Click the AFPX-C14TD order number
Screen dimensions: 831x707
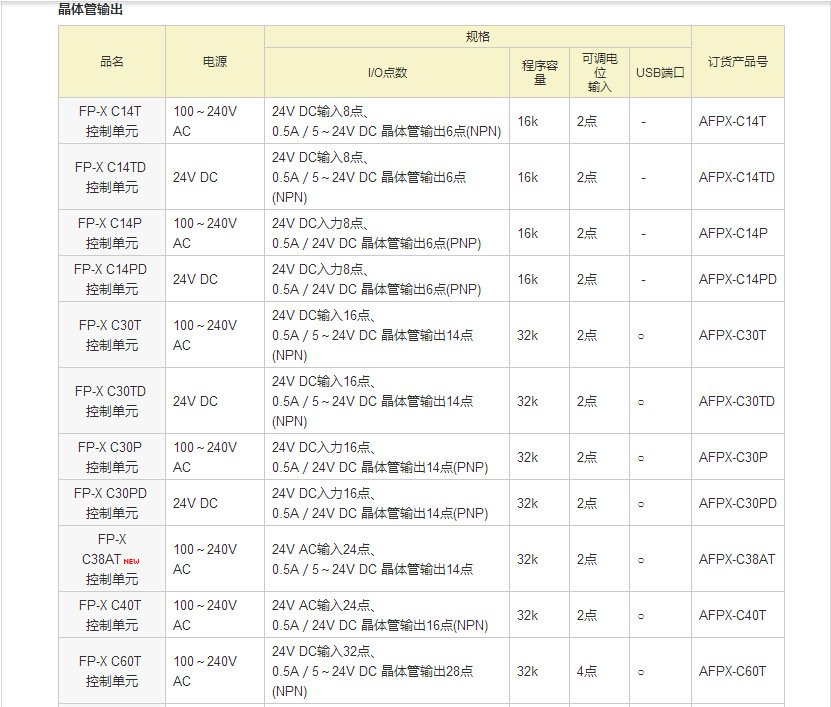[736, 177]
